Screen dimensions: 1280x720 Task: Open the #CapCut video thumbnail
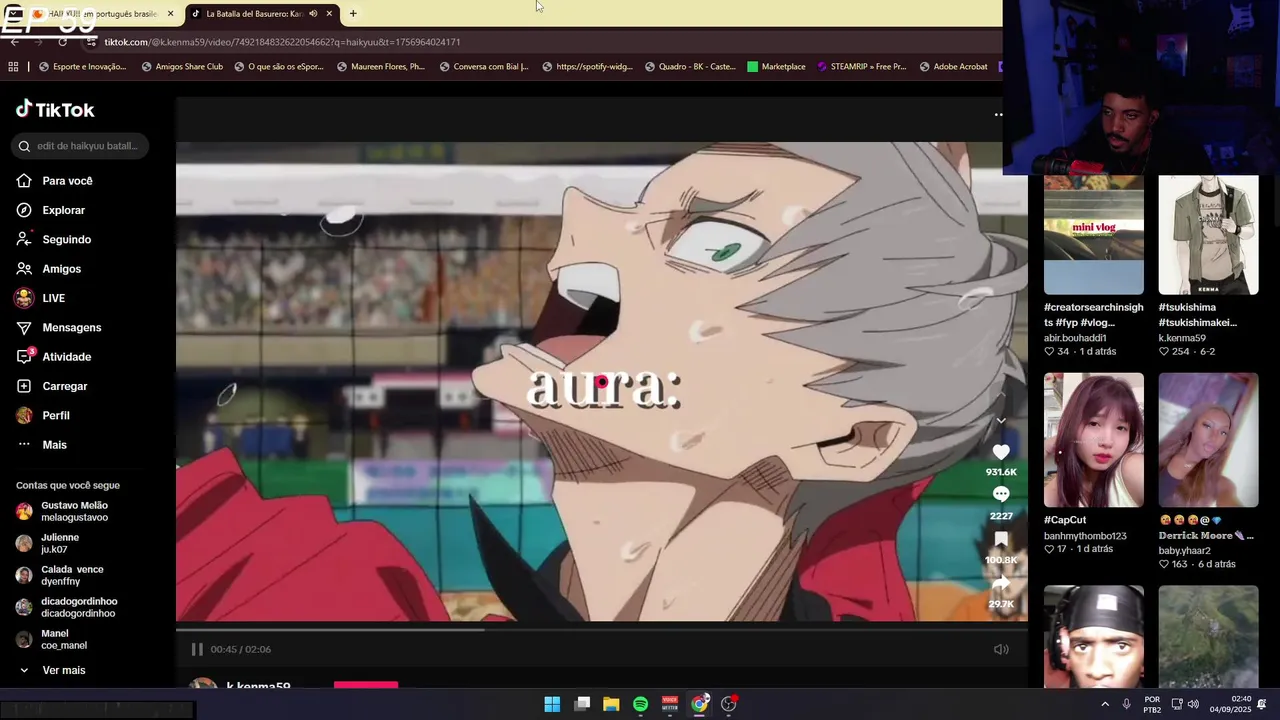[1094, 440]
